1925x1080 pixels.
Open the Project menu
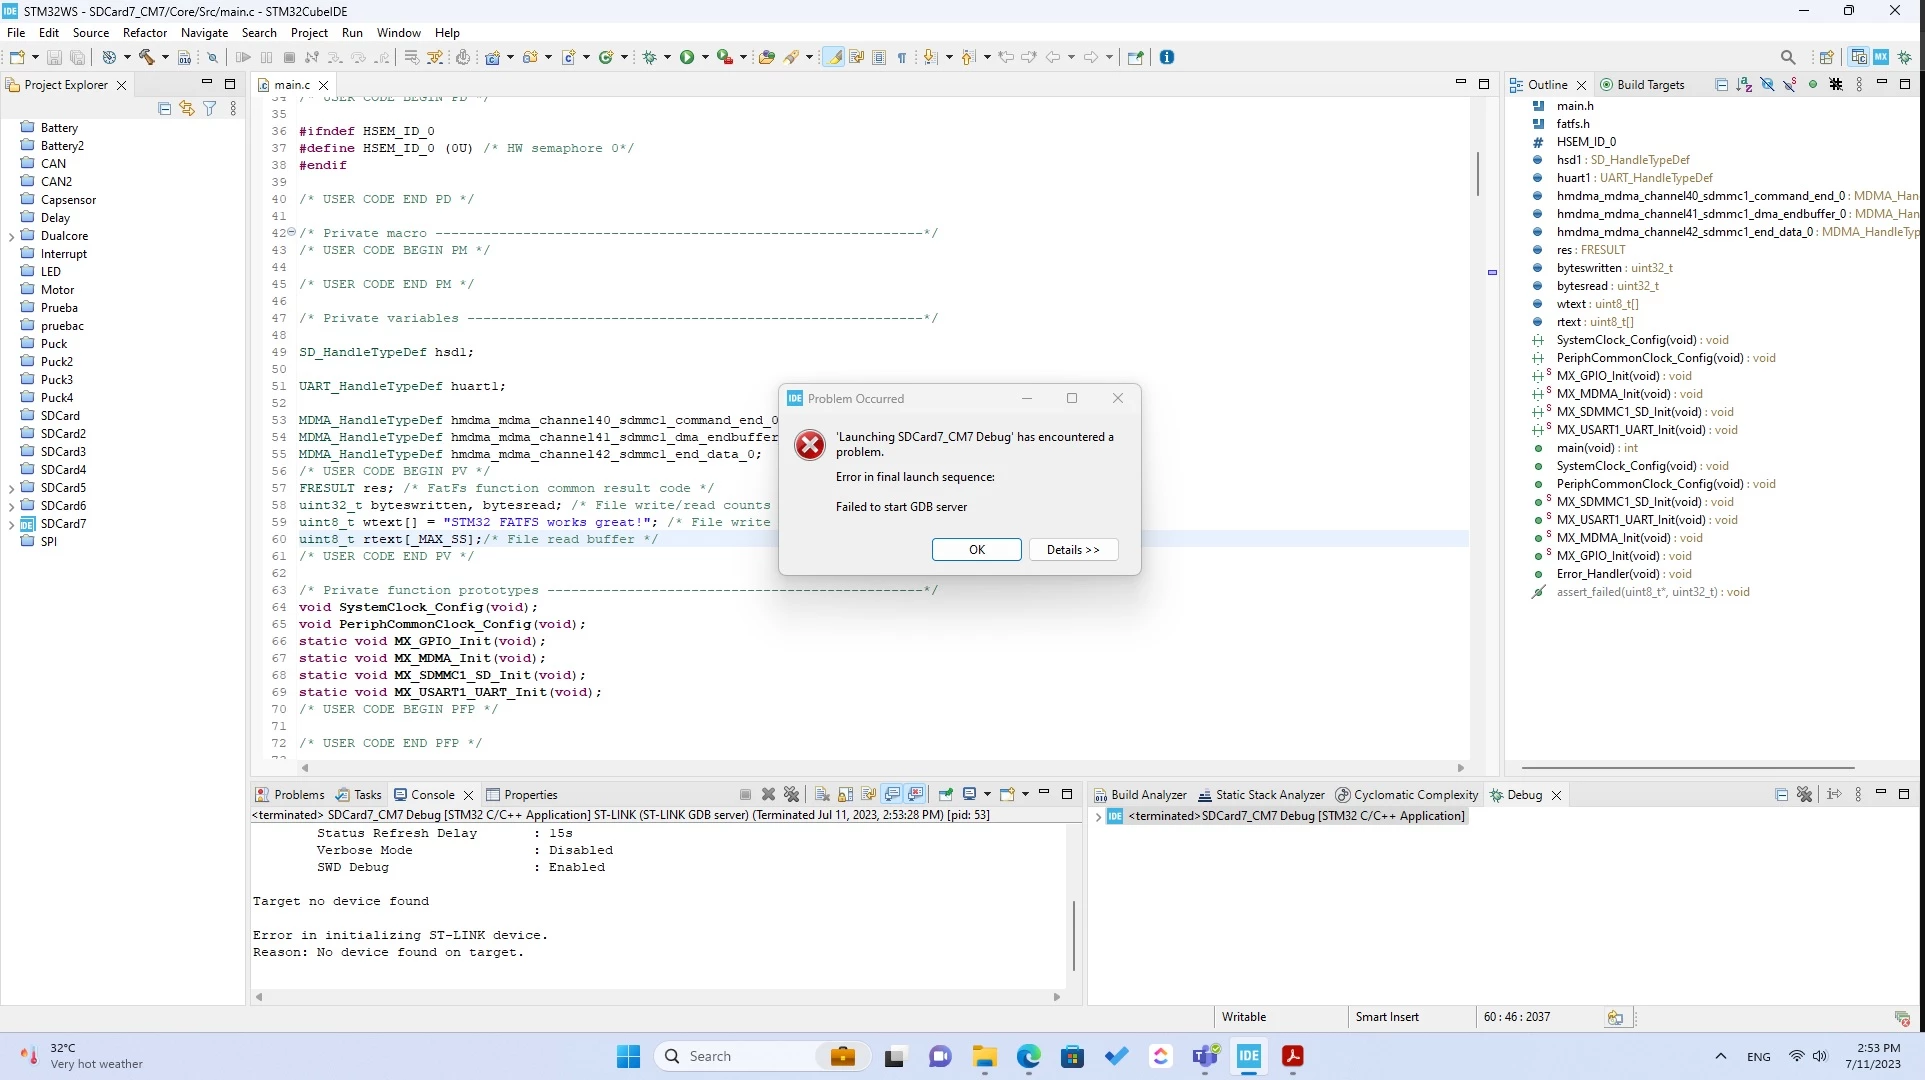[x=309, y=32]
